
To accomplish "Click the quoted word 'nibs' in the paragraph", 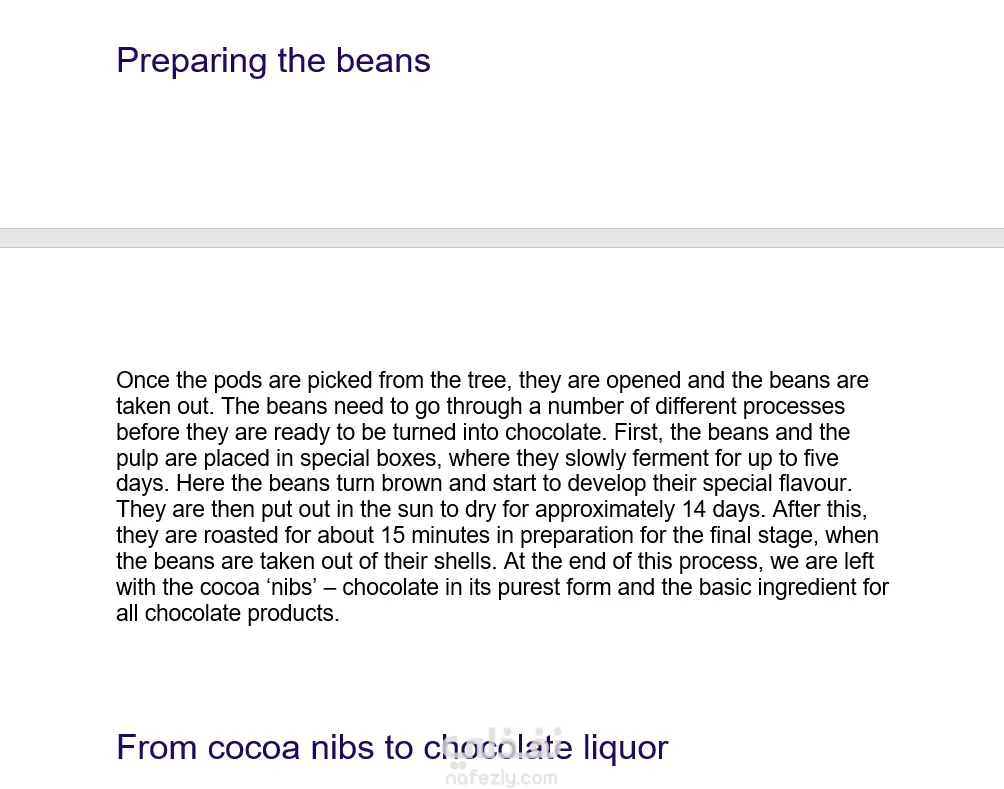I will (283, 587).
